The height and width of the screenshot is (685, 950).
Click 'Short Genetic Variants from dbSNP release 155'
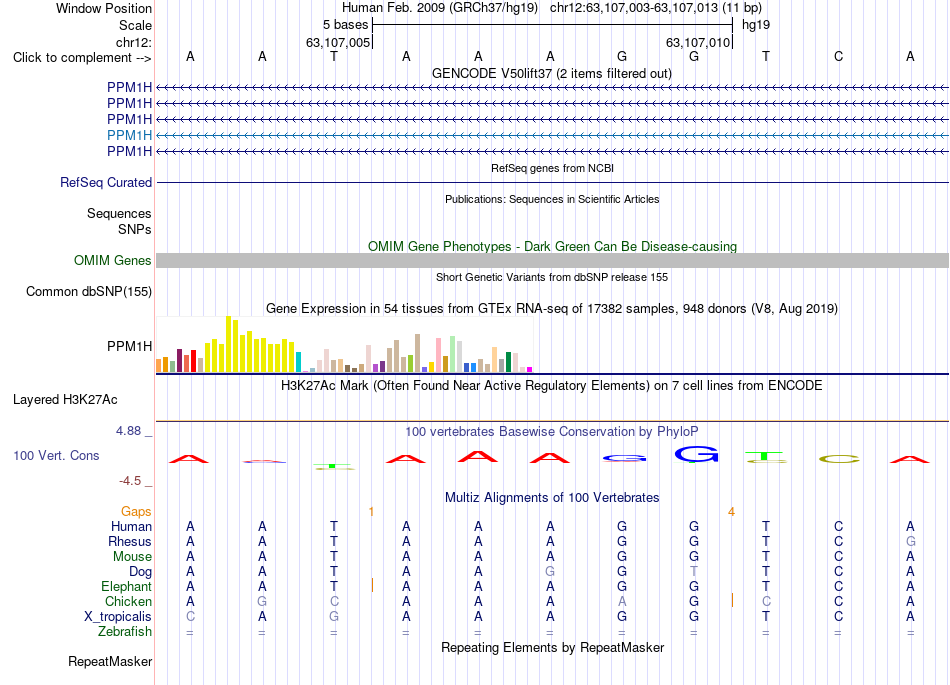(x=552, y=277)
